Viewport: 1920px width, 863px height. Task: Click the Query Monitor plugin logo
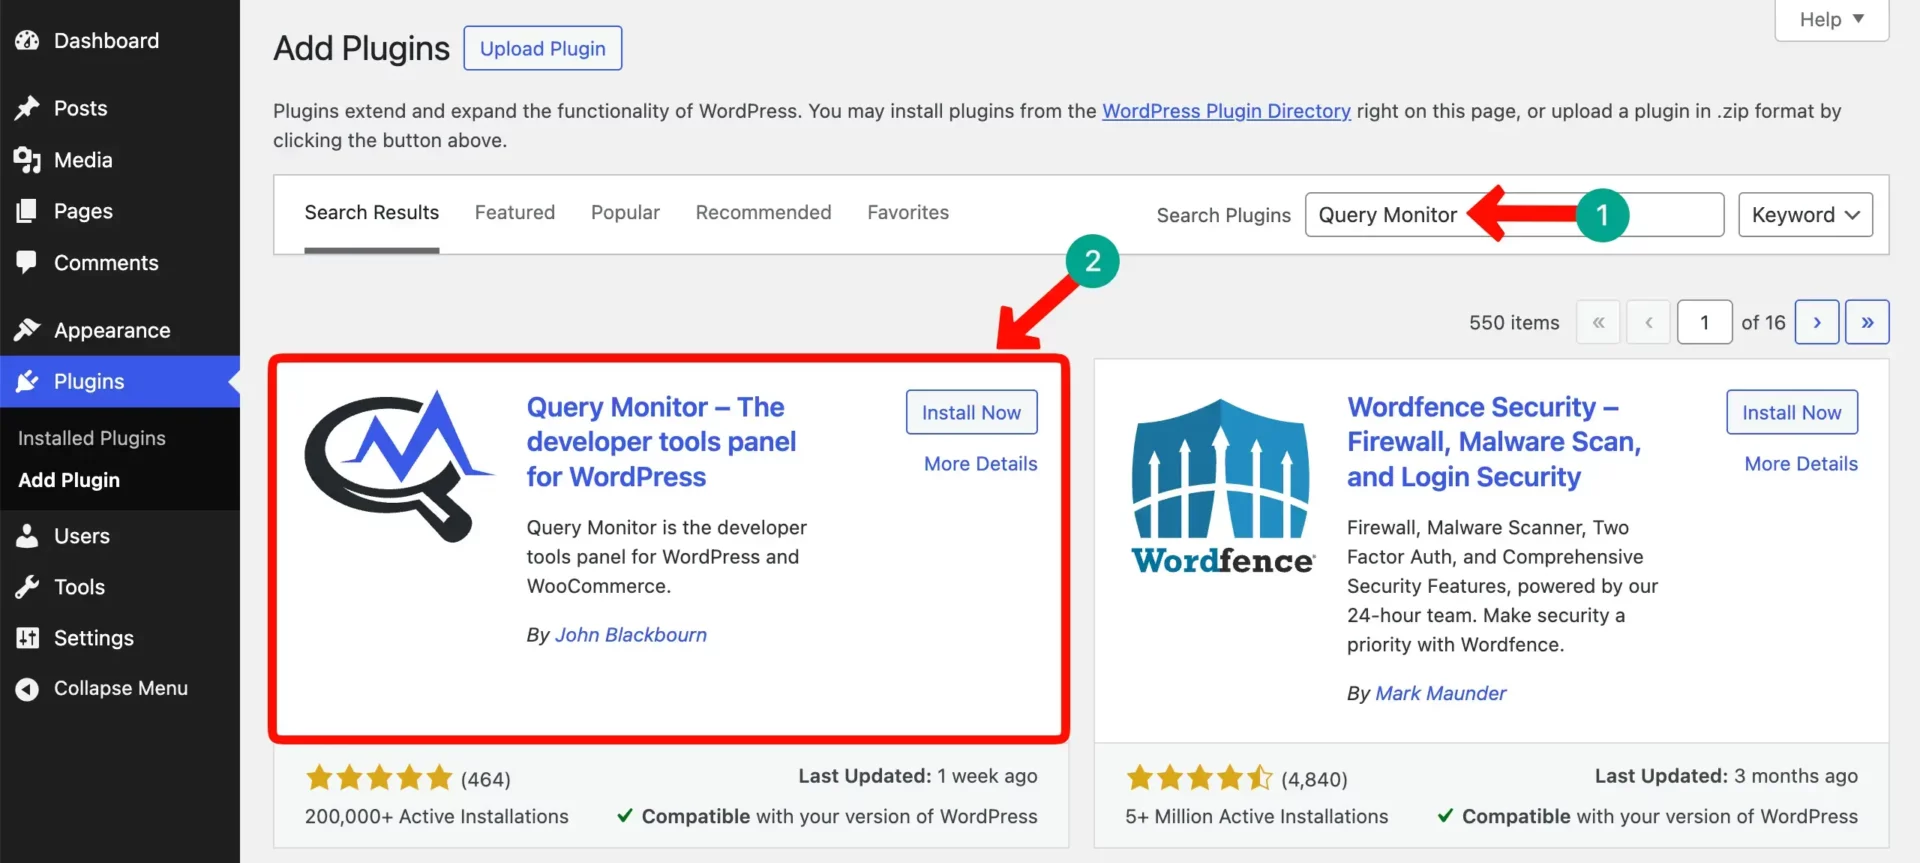(x=398, y=466)
